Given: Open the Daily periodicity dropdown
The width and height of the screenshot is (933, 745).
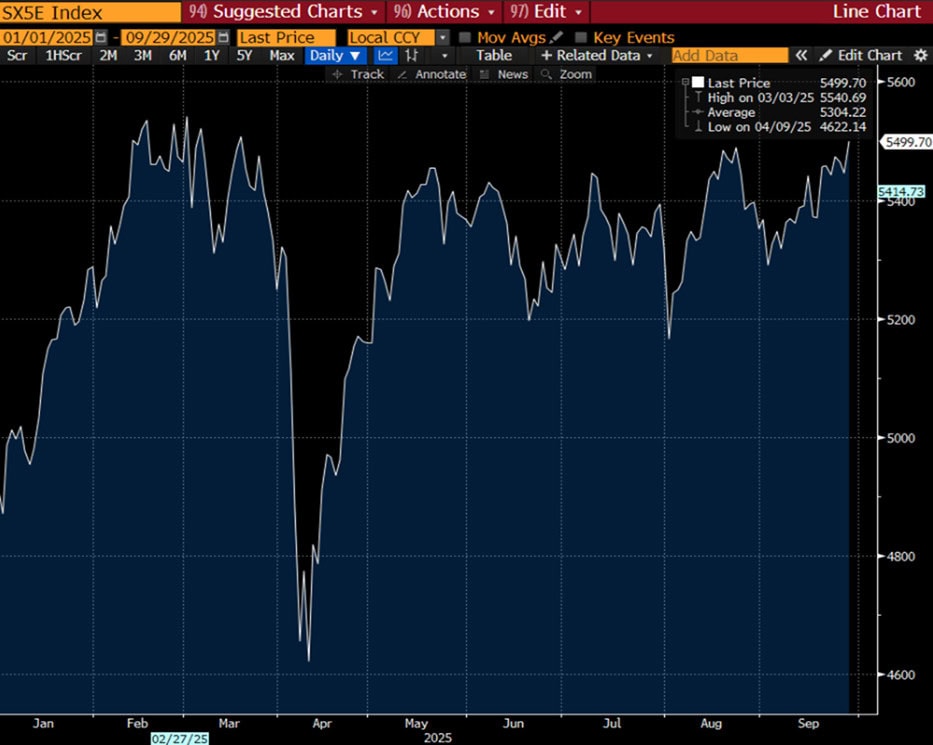Looking at the screenshot, I should [x=334, y=56].
